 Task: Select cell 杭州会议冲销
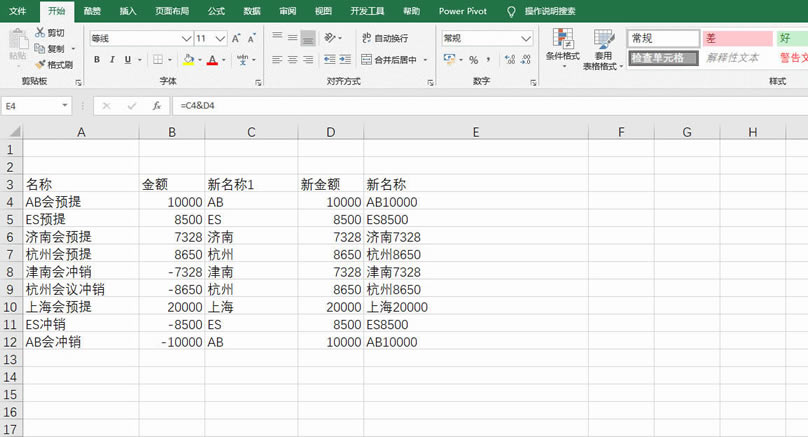coord(81,289)
